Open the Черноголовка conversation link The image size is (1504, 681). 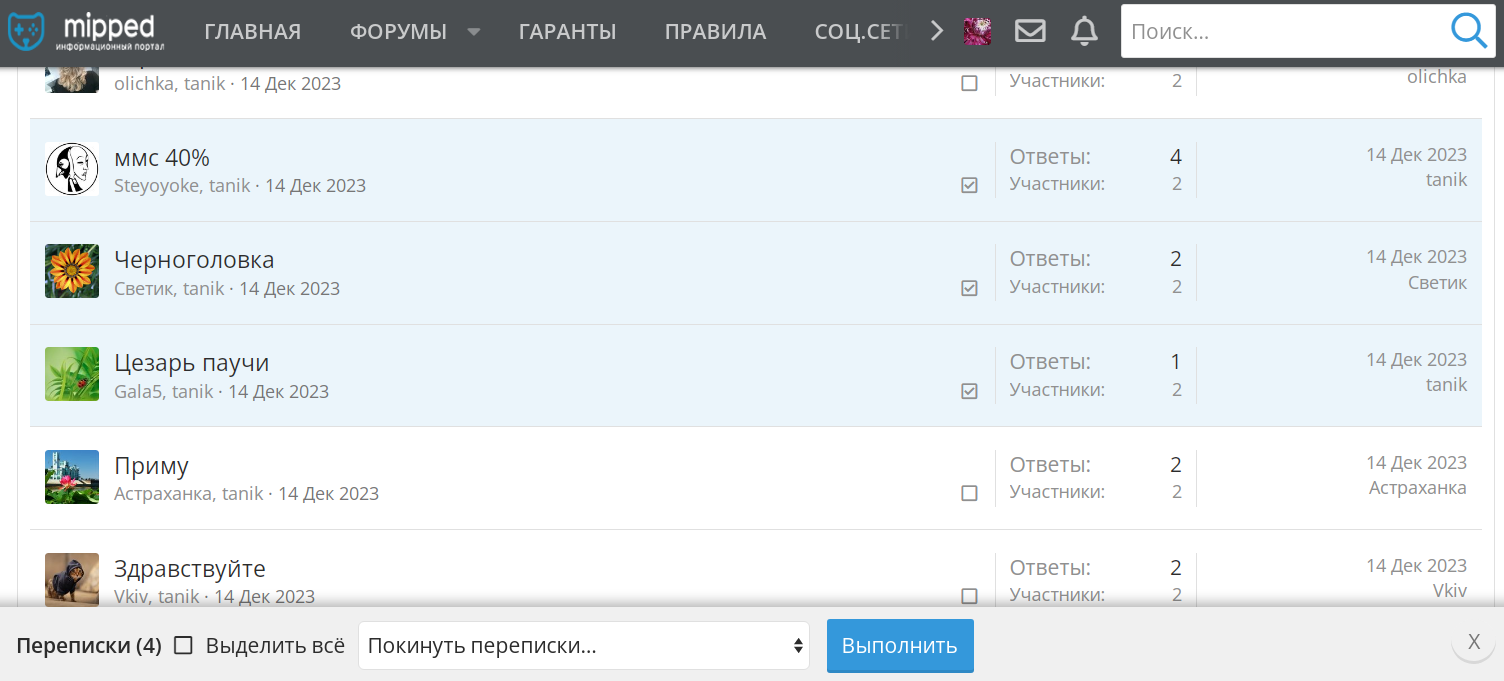pos(194,260)
